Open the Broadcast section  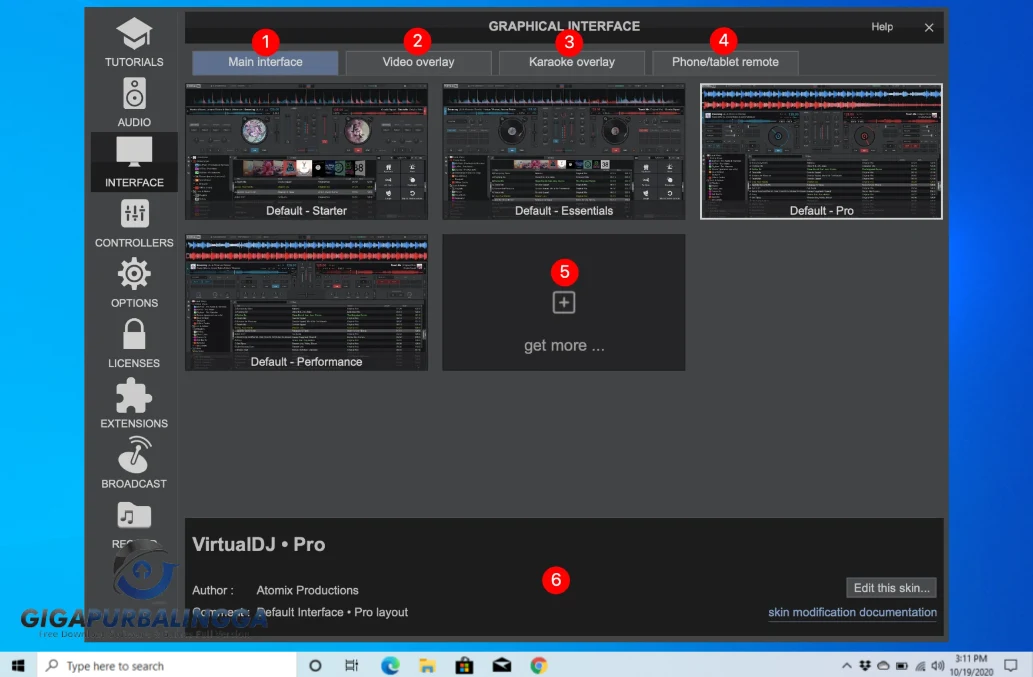click(x=134, y=463)
